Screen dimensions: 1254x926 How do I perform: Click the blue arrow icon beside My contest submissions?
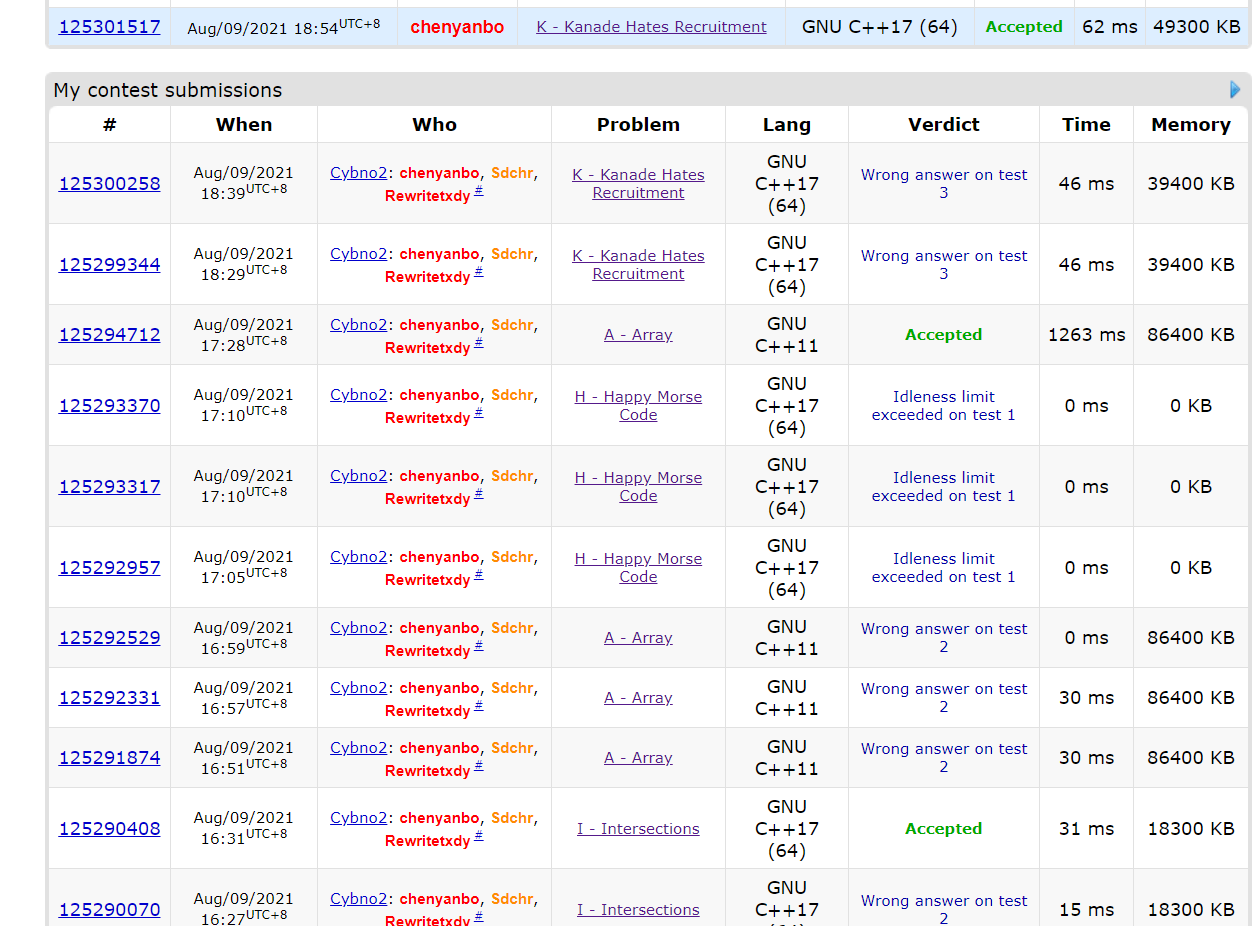[1235, 90]
